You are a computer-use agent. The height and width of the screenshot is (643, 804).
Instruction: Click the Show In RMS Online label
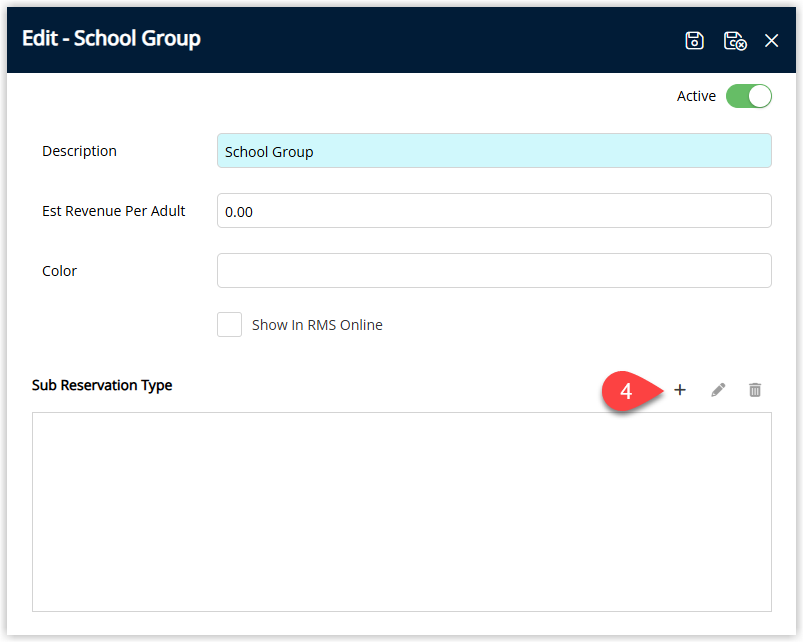317,325
